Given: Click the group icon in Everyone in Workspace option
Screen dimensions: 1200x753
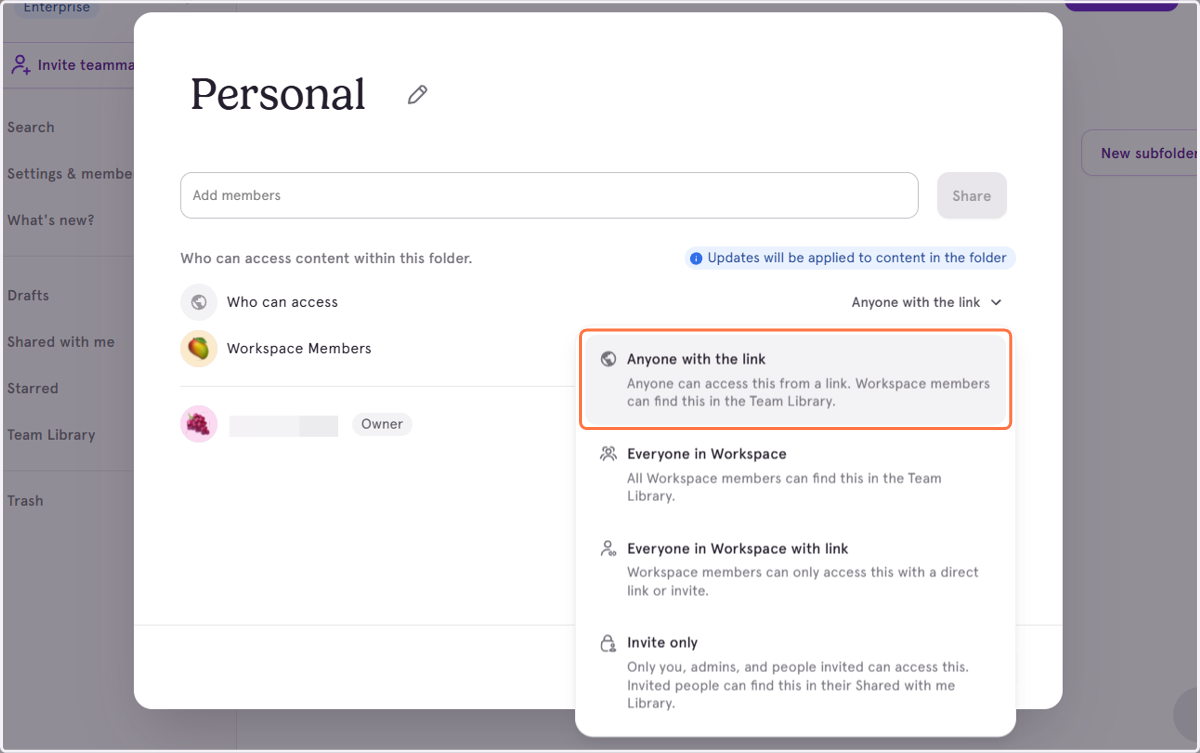Looking at the screenshot, I should pyautogui.click(x=608, y=454).
